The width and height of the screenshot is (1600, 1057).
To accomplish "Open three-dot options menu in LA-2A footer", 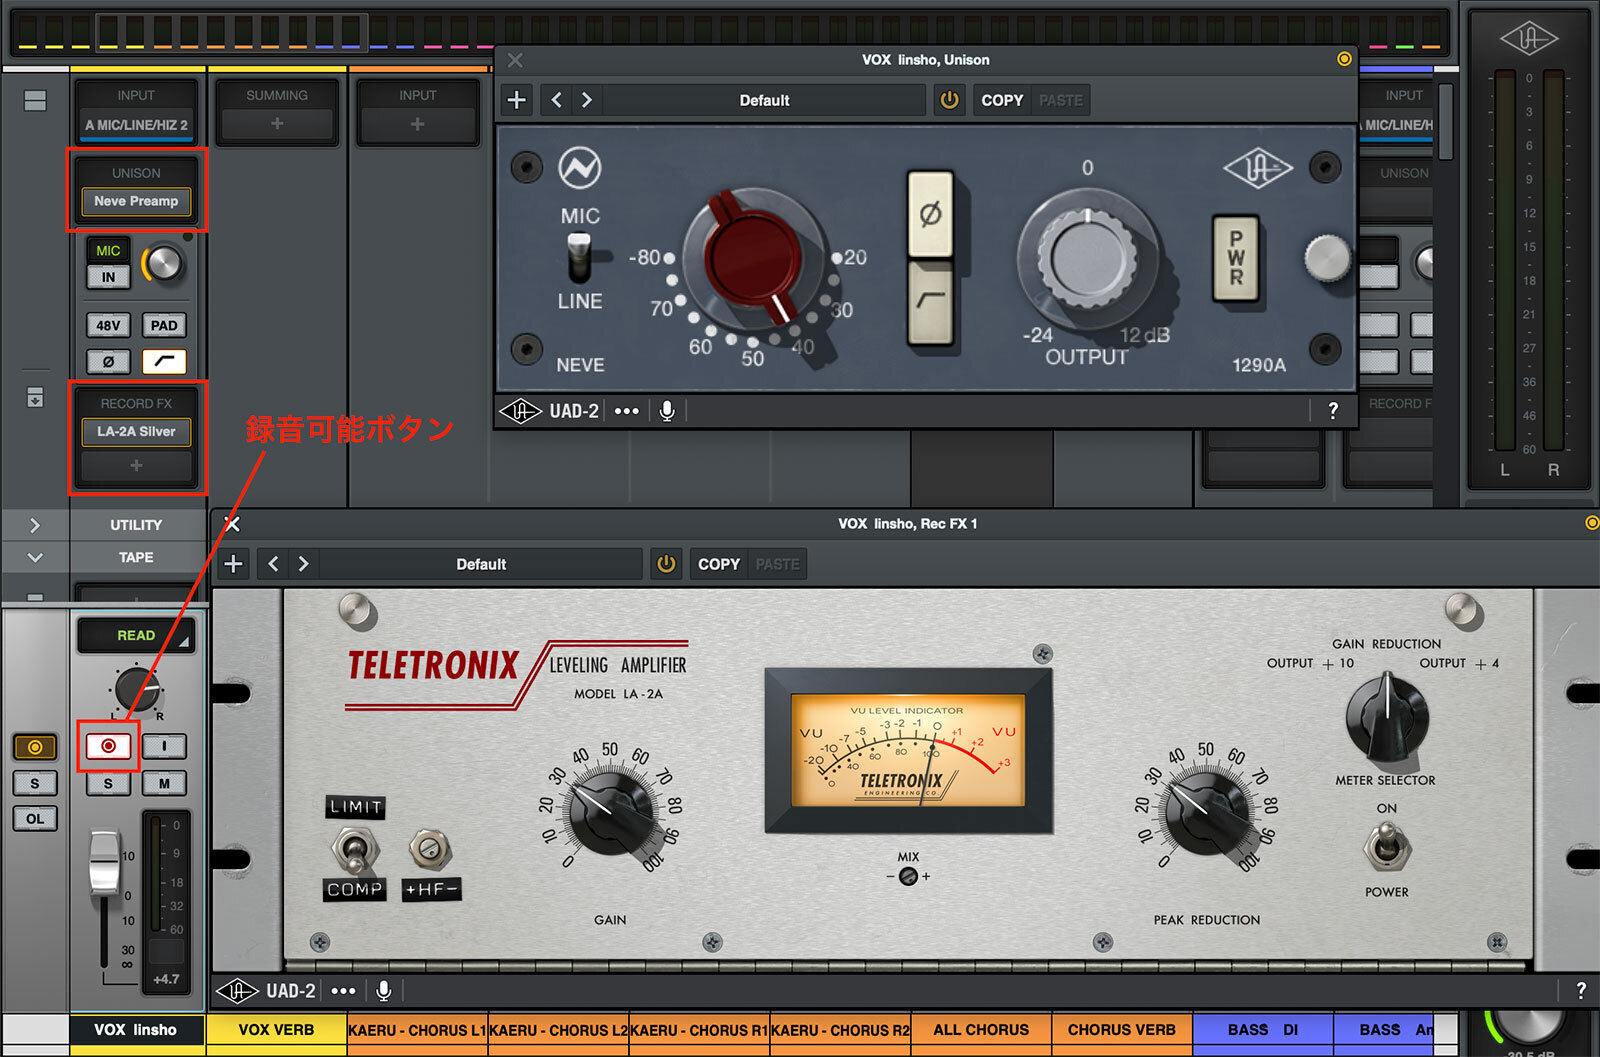I will click(343, 991).
